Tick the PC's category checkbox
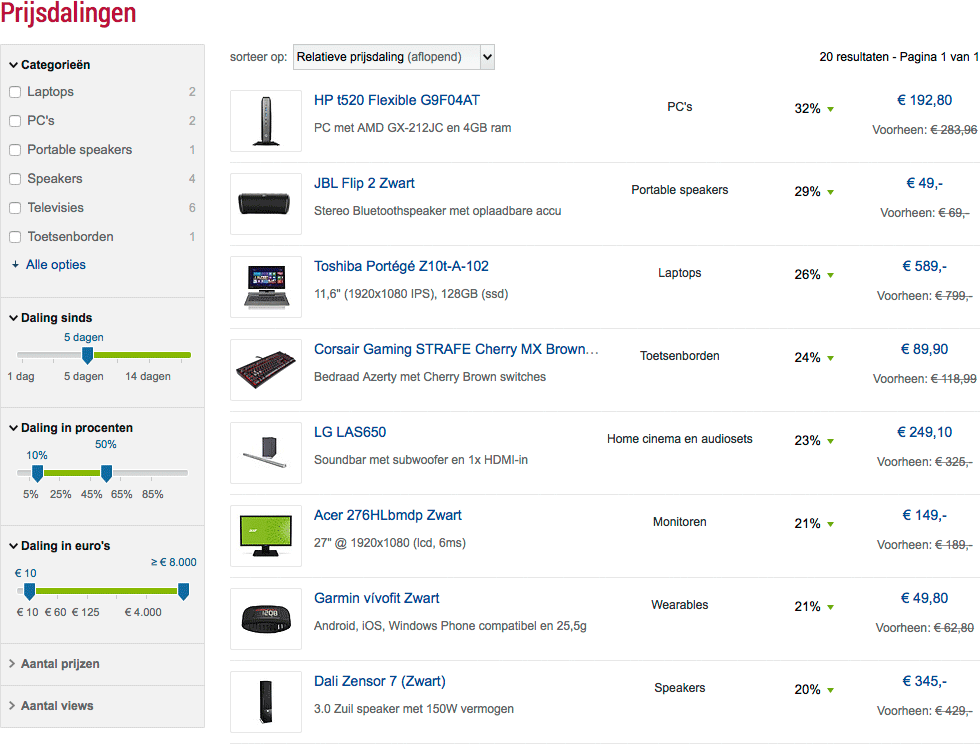The height and width of the screenshot is (744, 980). pos(16,121)
